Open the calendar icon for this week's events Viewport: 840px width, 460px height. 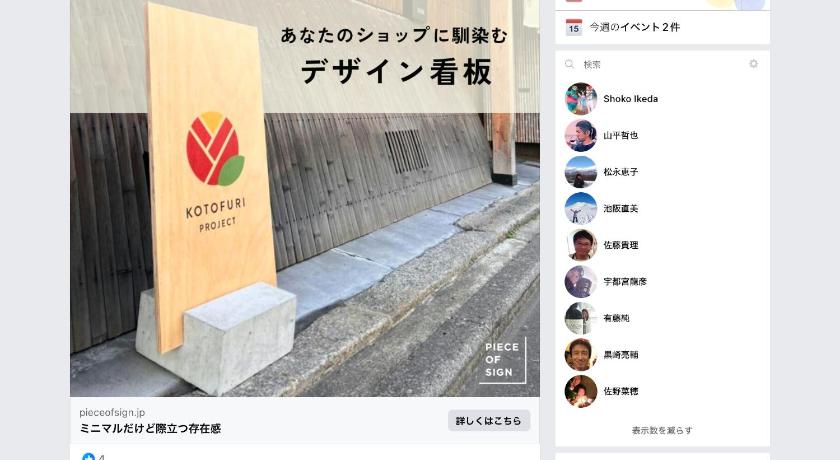pyautogui.click(x=574, y=27)
